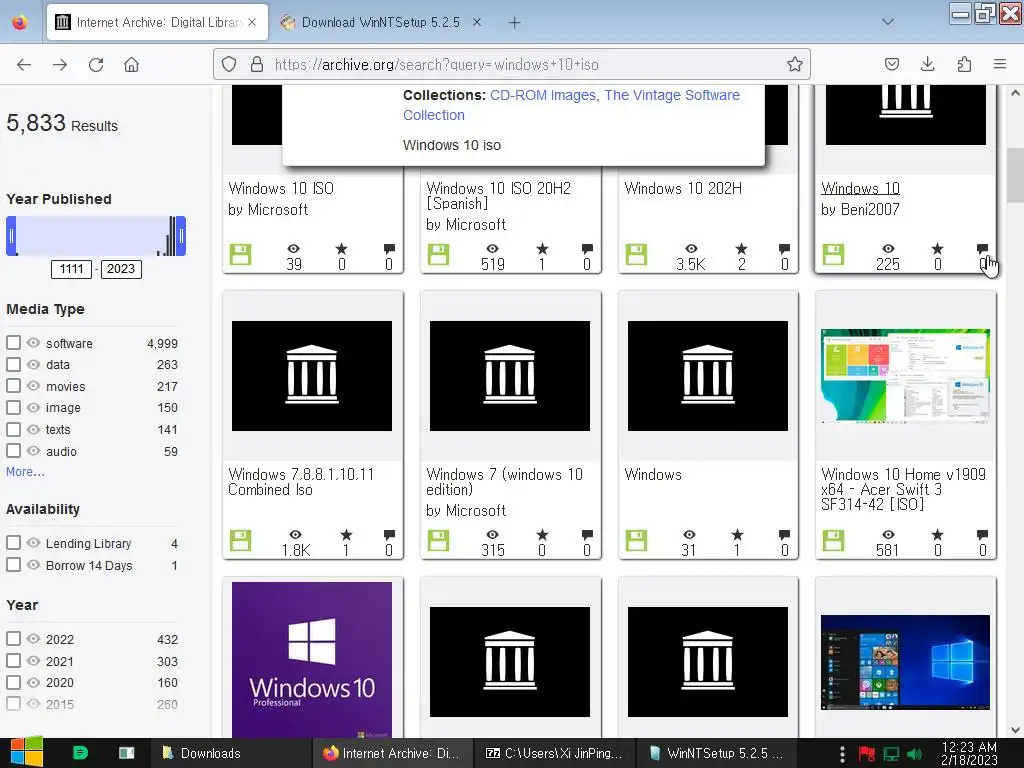The height and width of the screenshot is (768, 1024).
Task: Check the 2022 year filter
Action: tap(13, 639)
